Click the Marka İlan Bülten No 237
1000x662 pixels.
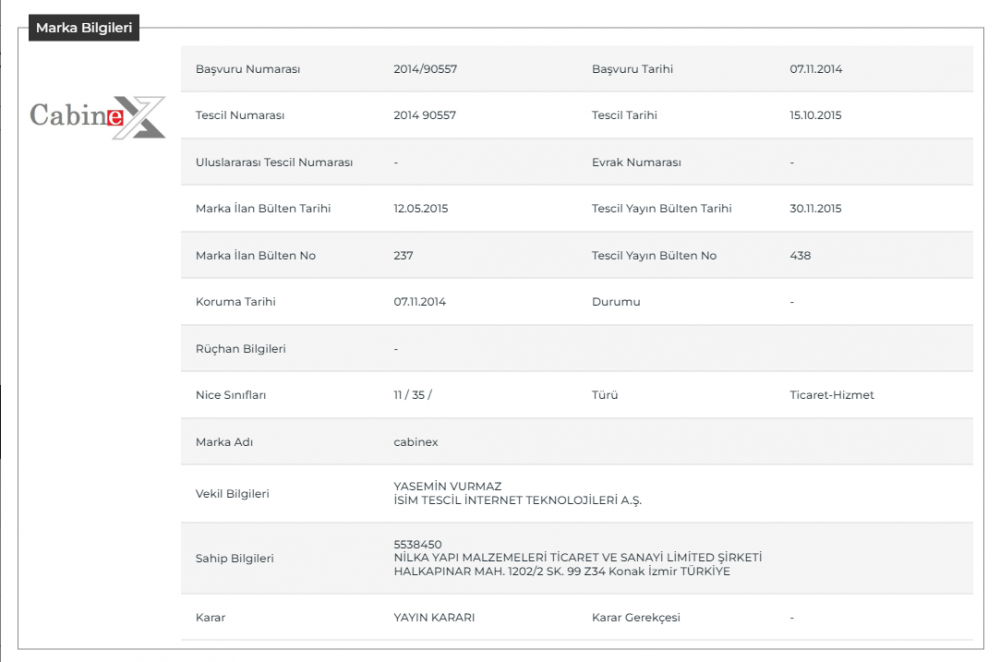(x=404, y=255)
